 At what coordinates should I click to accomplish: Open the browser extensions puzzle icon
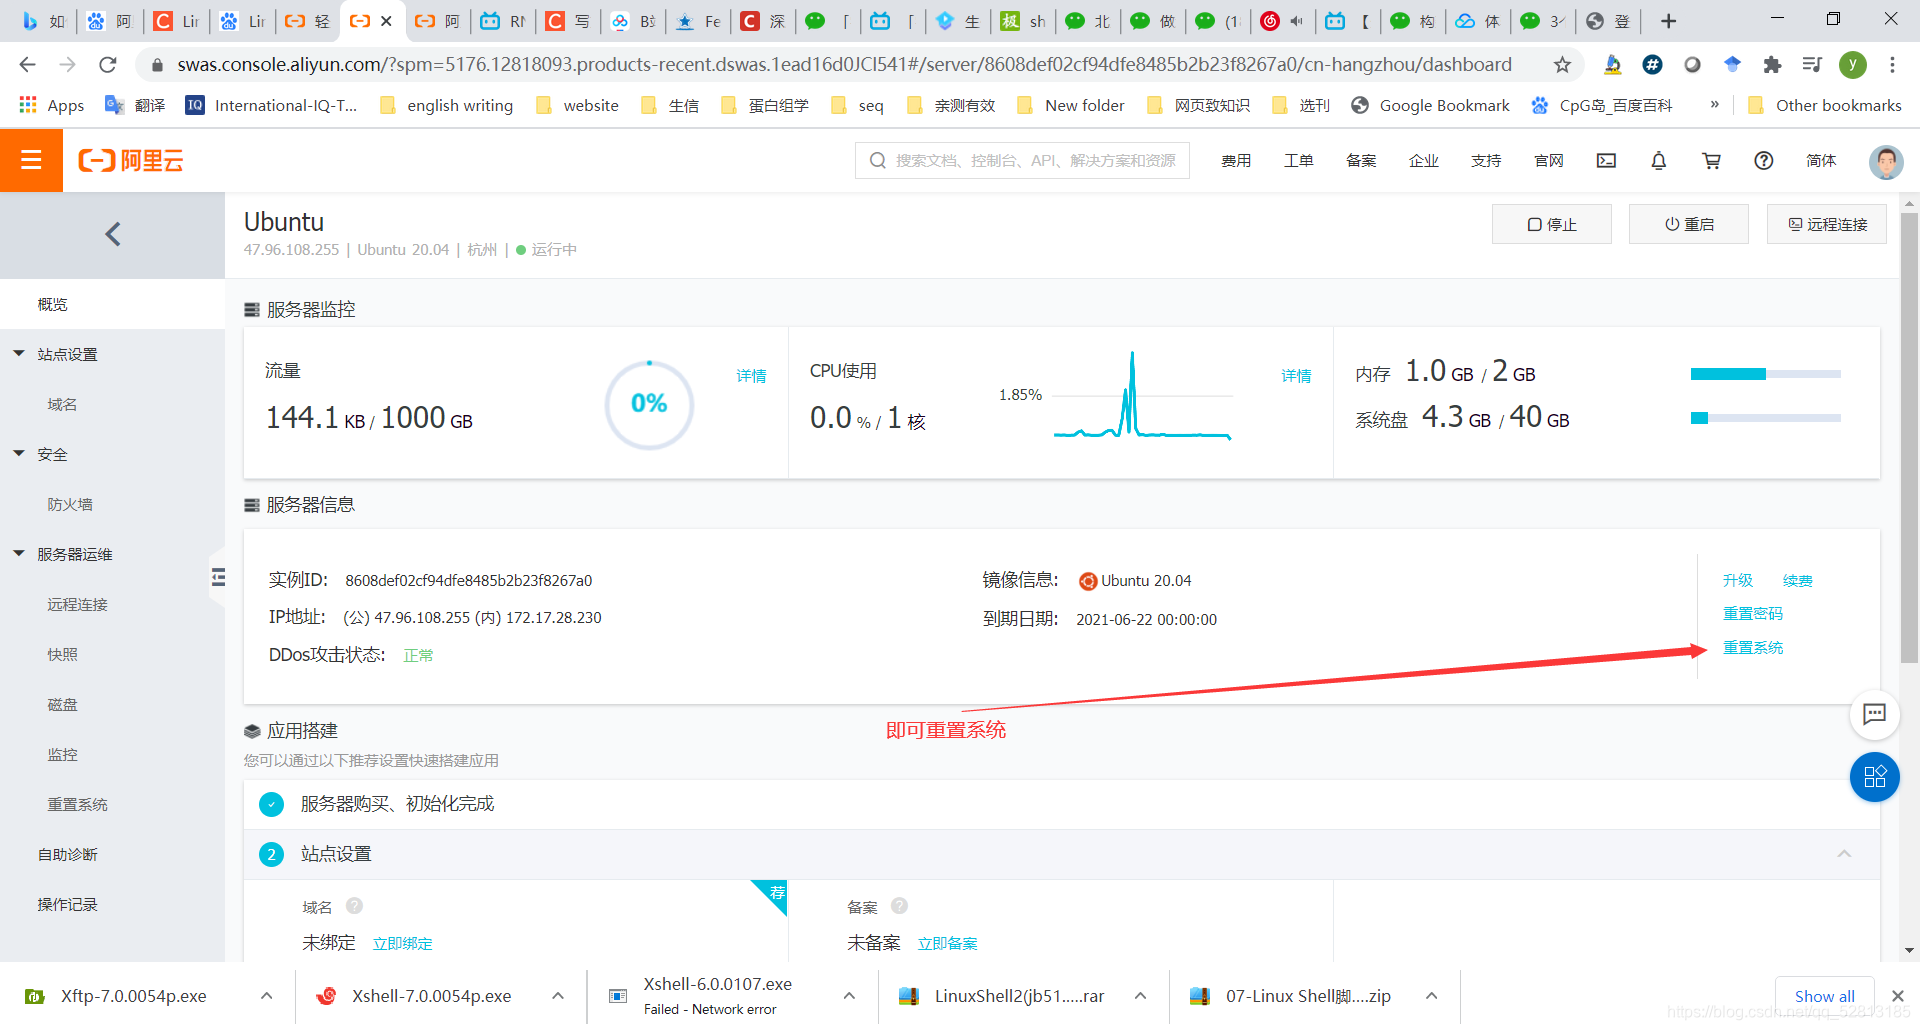point(1772,65)
